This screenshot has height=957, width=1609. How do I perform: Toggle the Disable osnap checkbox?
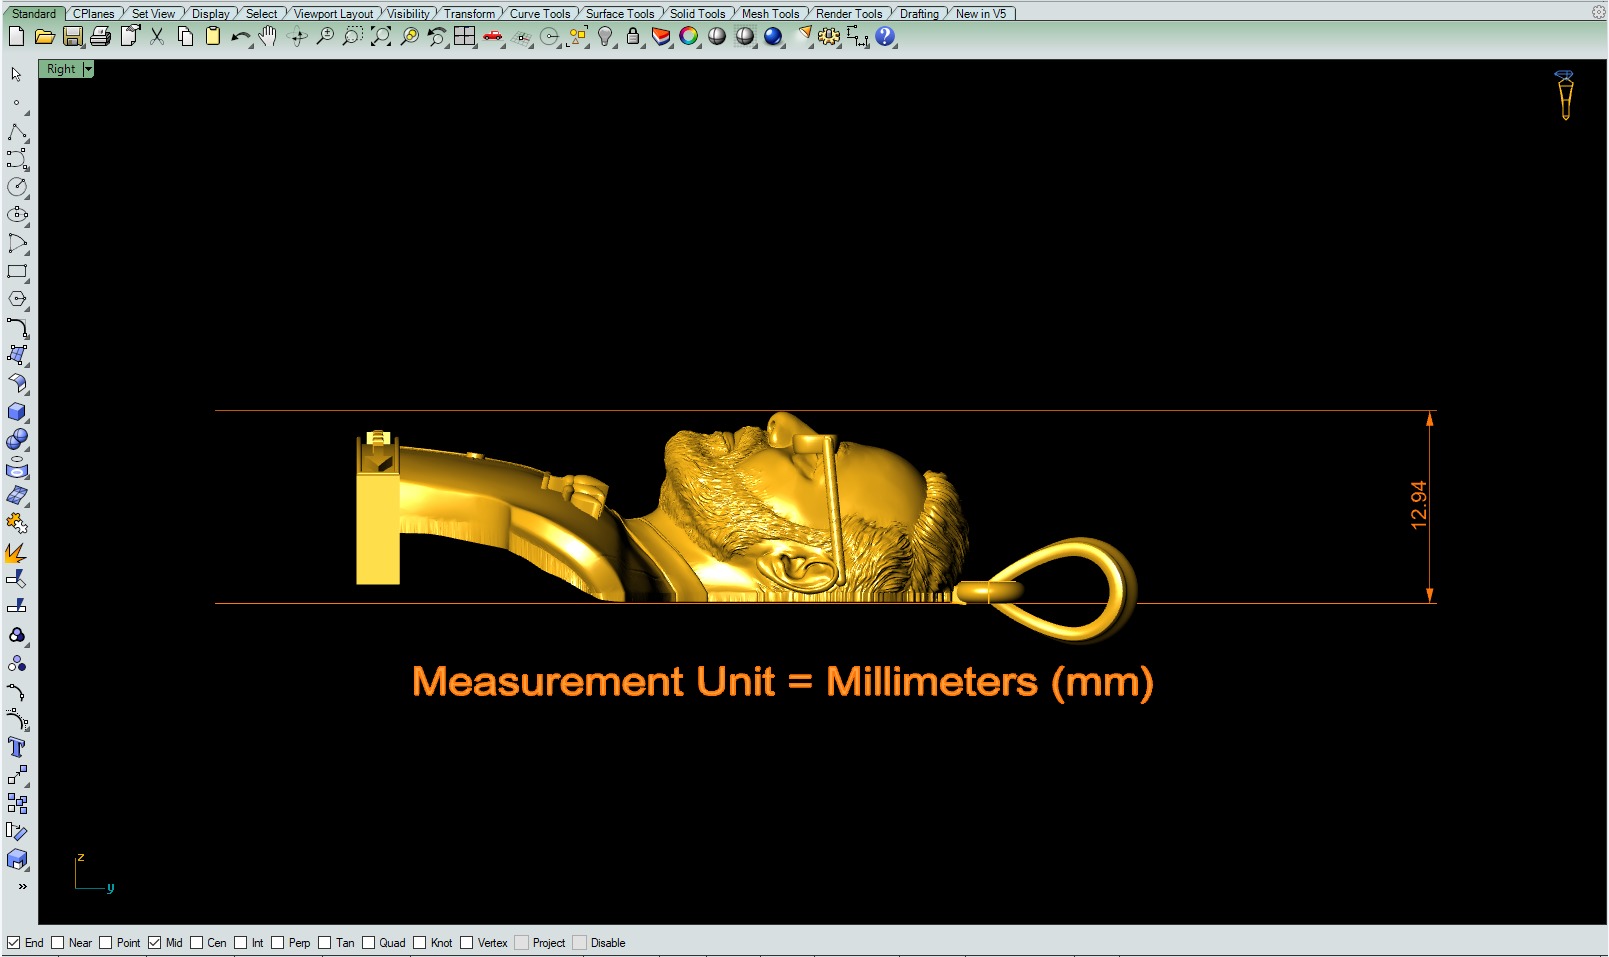580,943
